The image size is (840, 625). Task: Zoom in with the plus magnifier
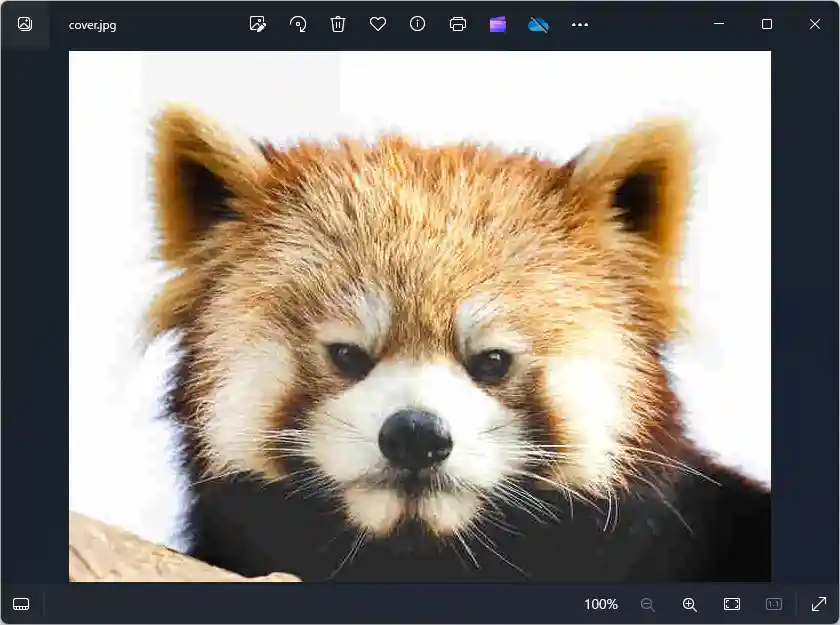click(x=689, y=604)
